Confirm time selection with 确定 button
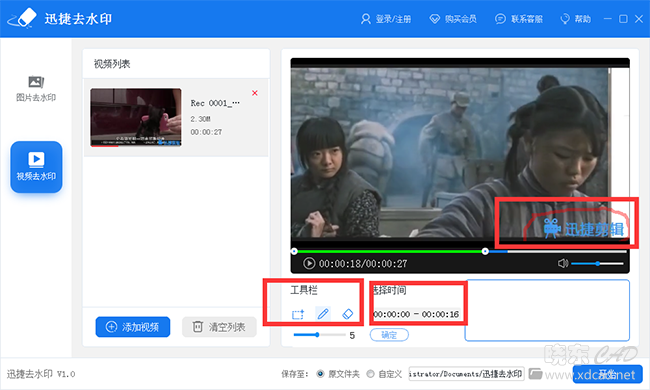 pyautogui.click(x=389, y=335)
